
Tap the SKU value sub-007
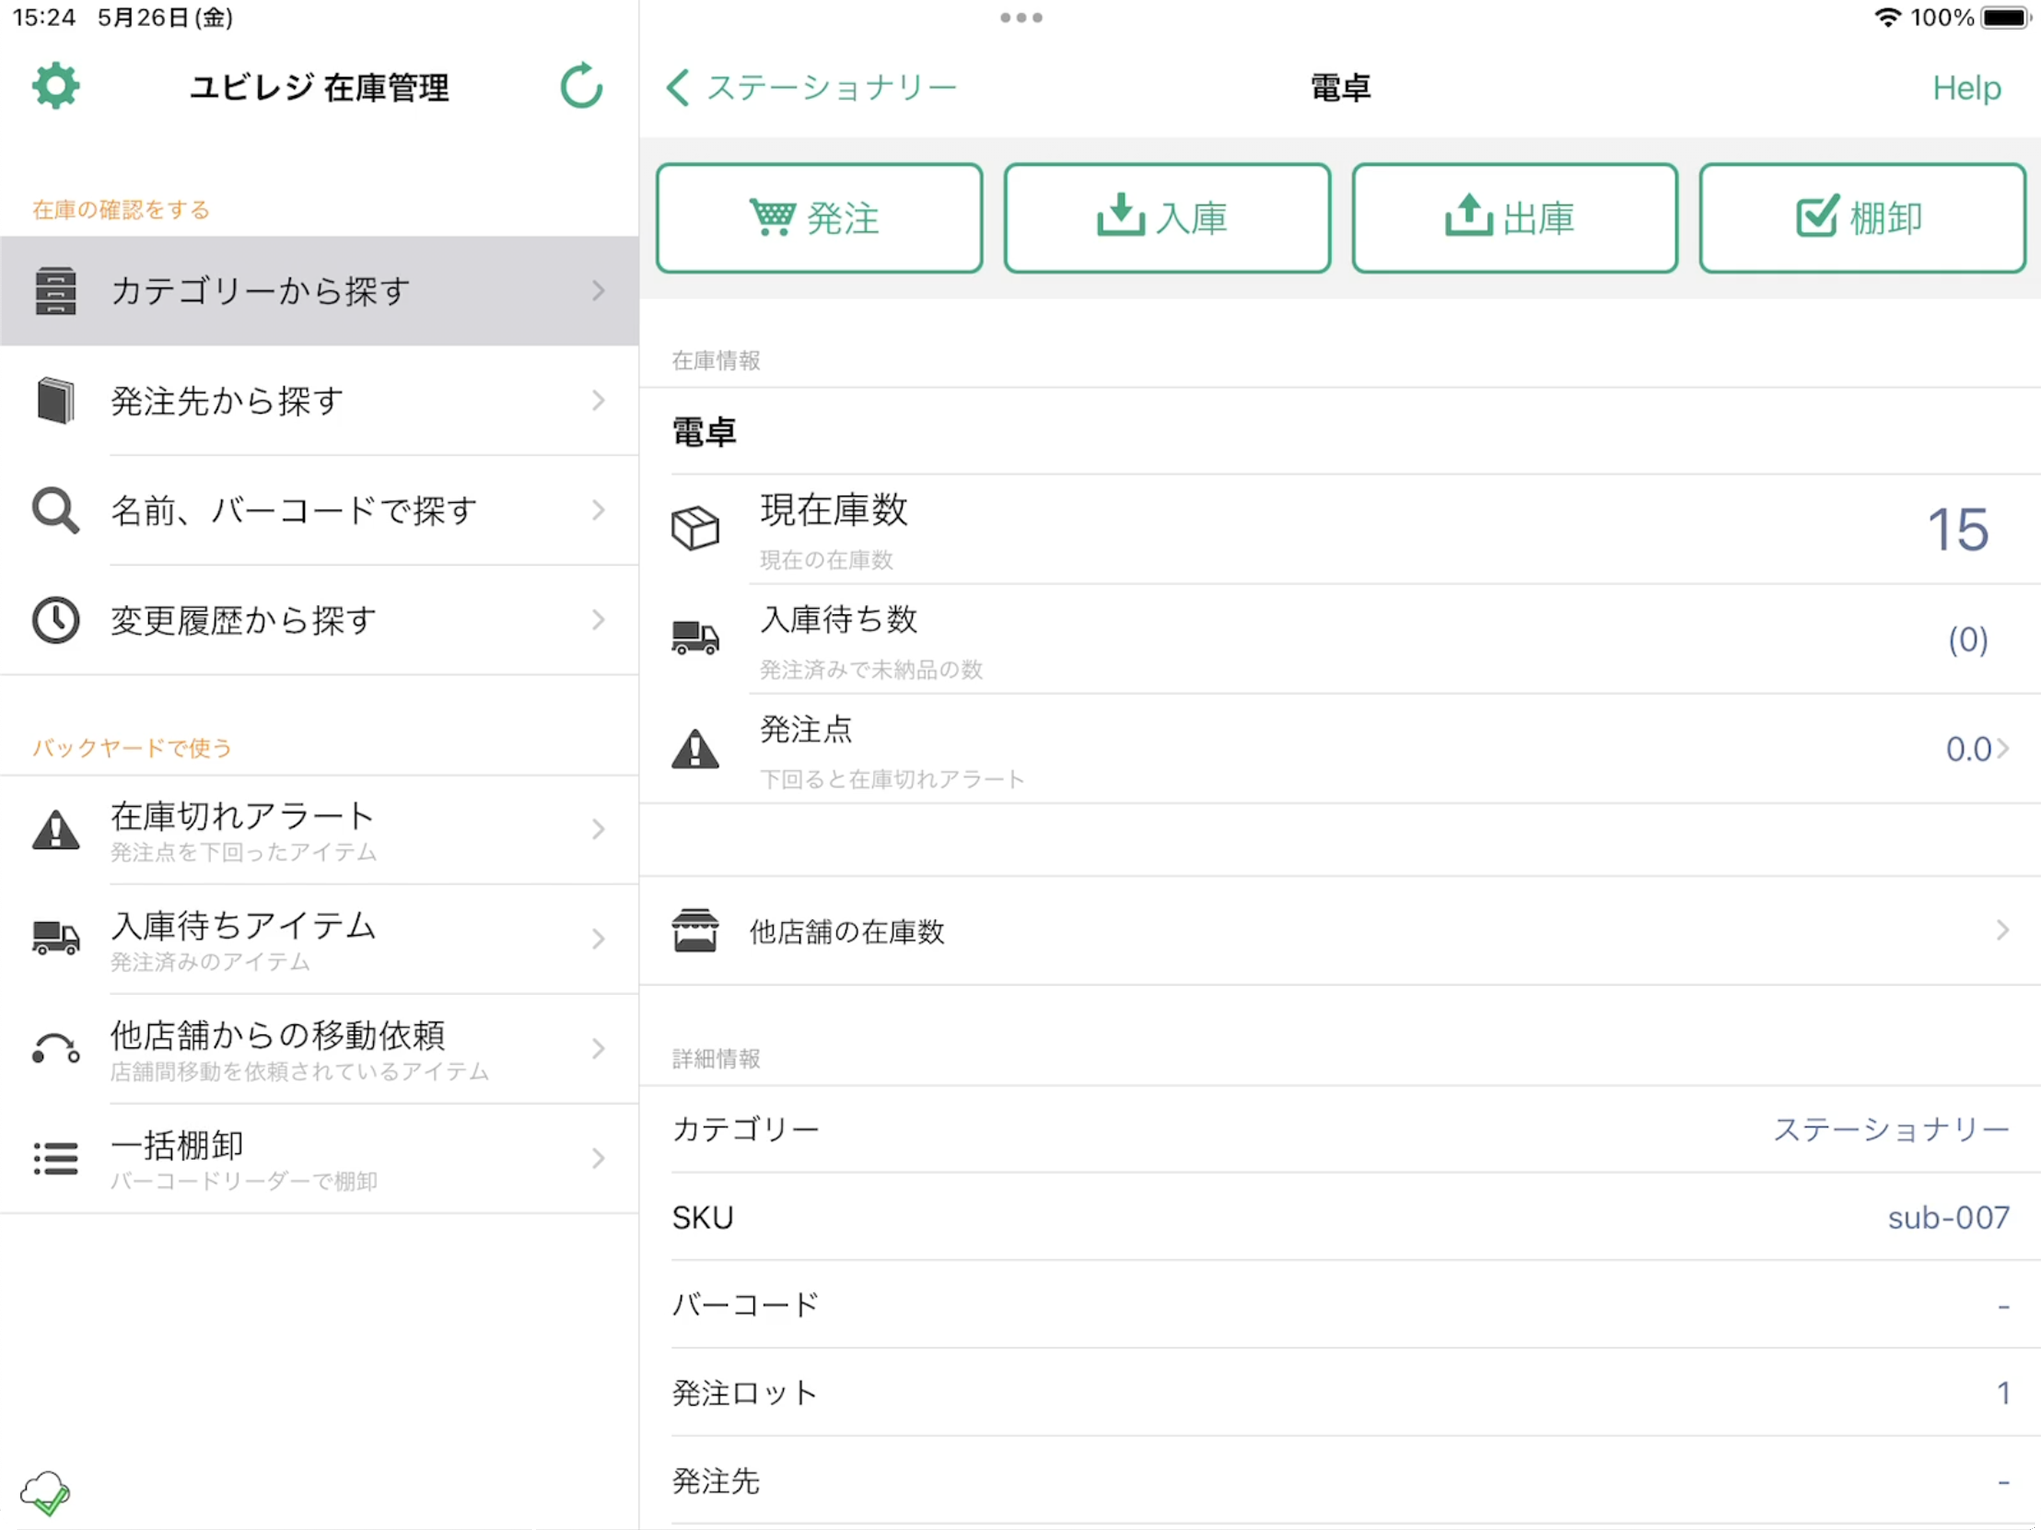[1948, 1217]
